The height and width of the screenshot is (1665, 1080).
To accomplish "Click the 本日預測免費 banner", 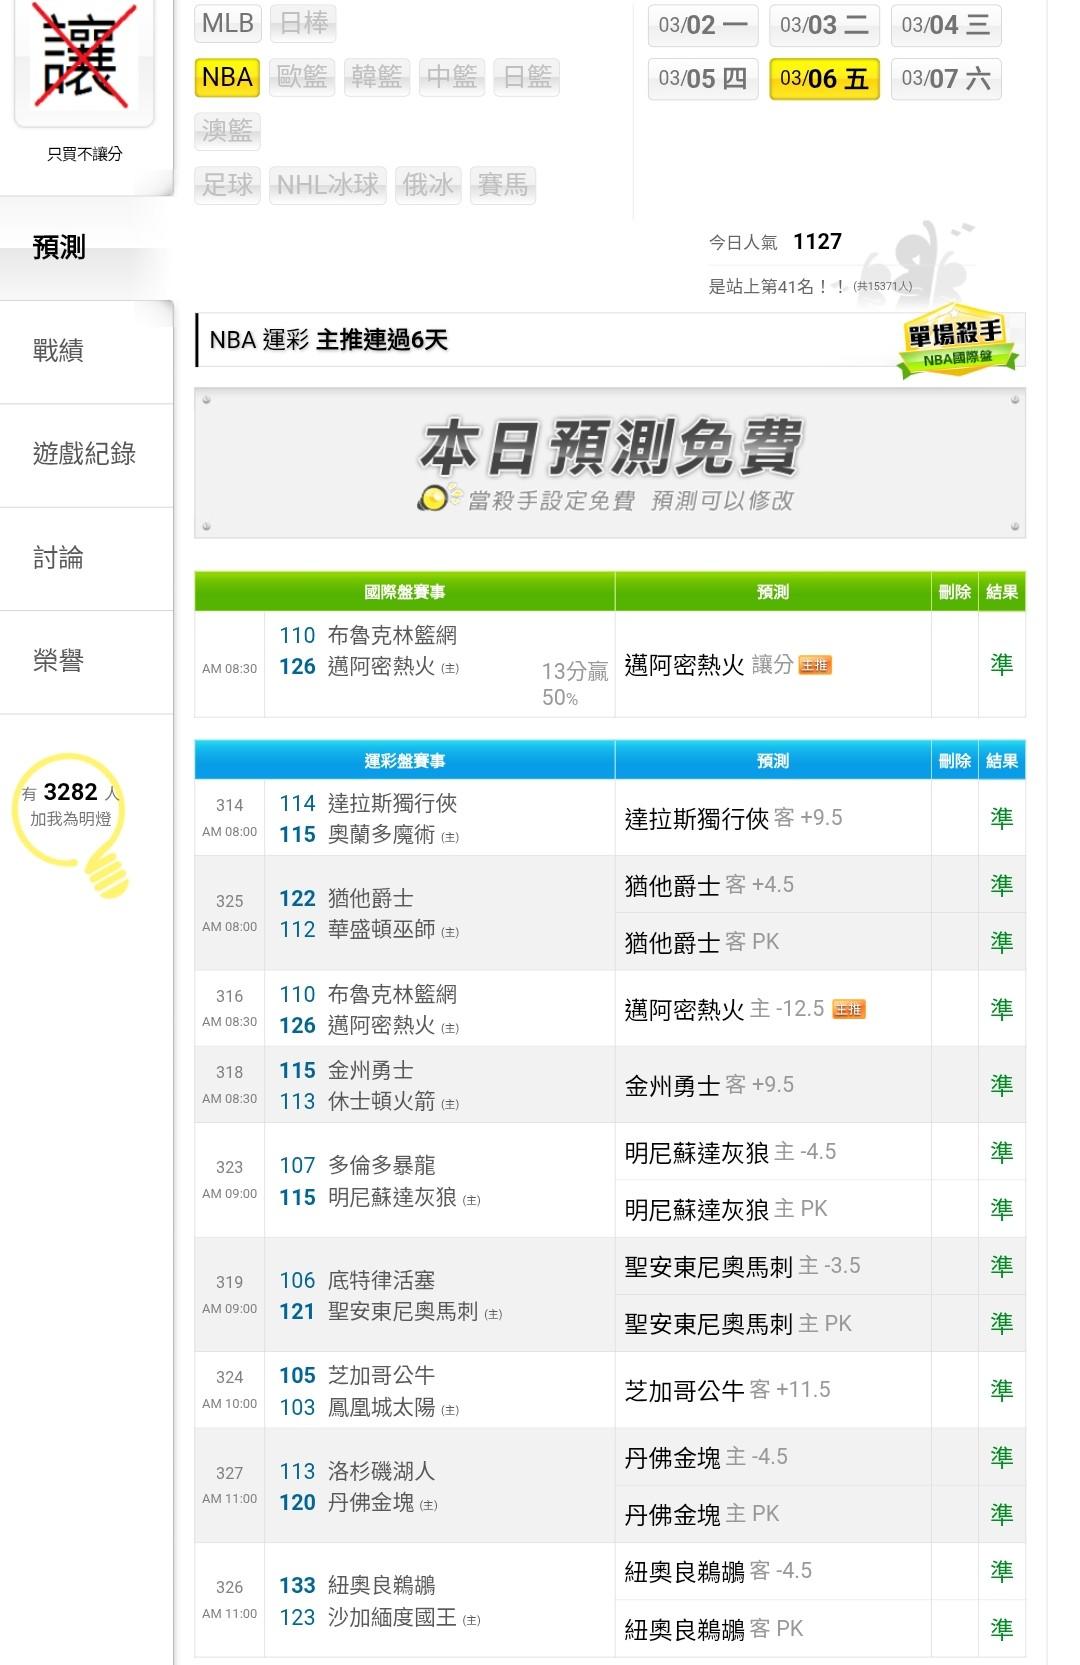I will point(610,464).
